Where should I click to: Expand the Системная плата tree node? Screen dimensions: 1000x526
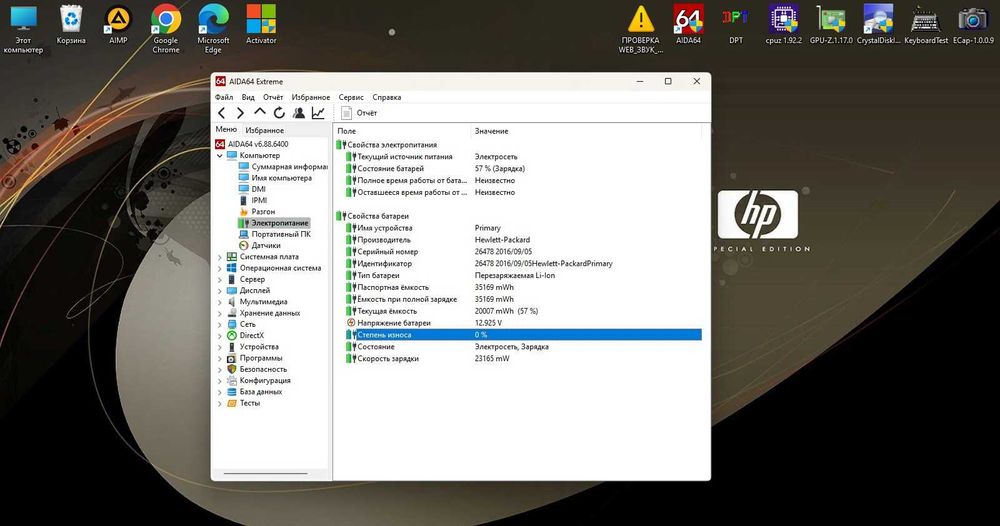[x=219, y=257]
